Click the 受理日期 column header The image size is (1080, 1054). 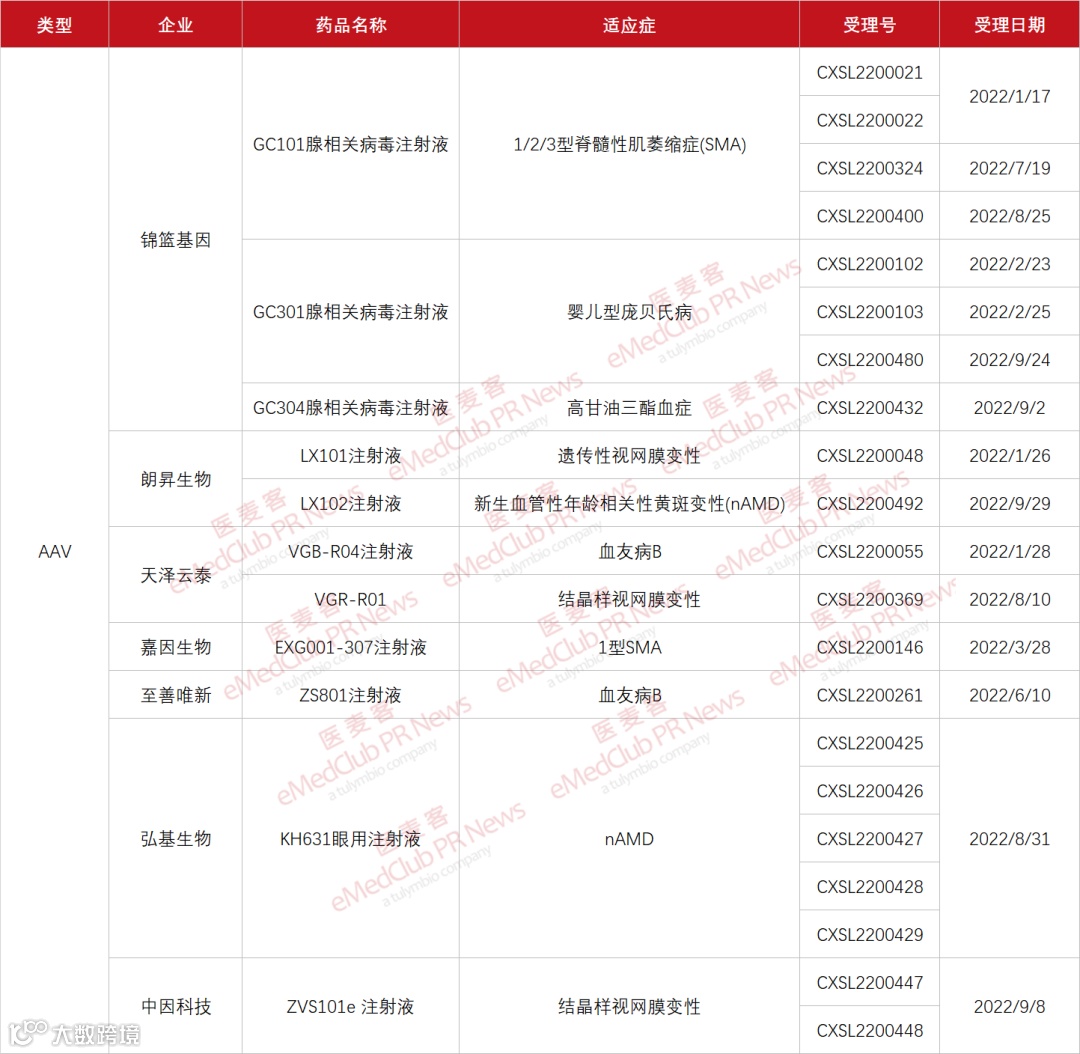pos(1009,24)
